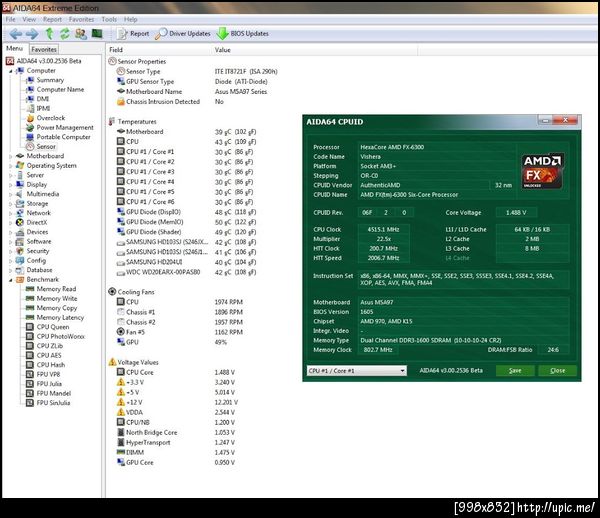Click Save in CPUID window
600x518 pixels.
click(515, 370)
